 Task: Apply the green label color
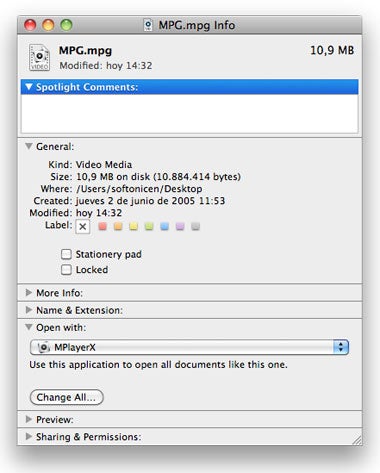tap(149, 226)
